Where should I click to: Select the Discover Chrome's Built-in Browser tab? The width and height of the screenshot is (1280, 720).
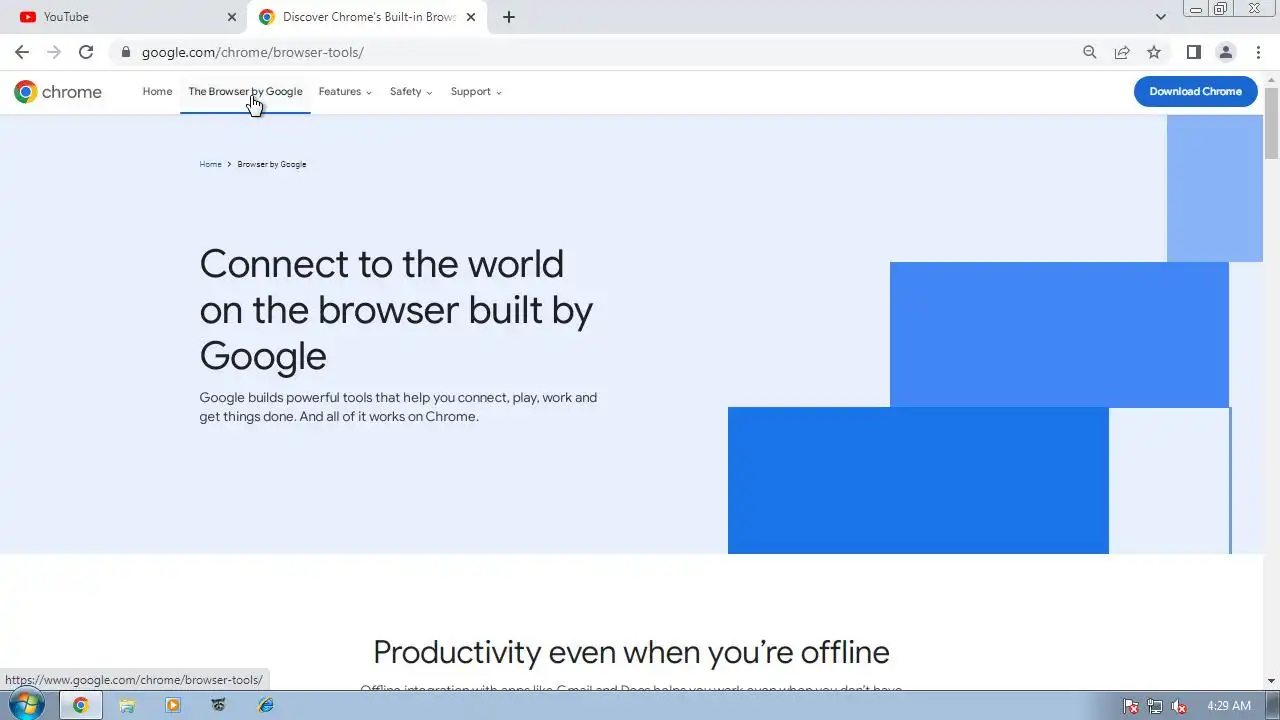coord(368,17)
